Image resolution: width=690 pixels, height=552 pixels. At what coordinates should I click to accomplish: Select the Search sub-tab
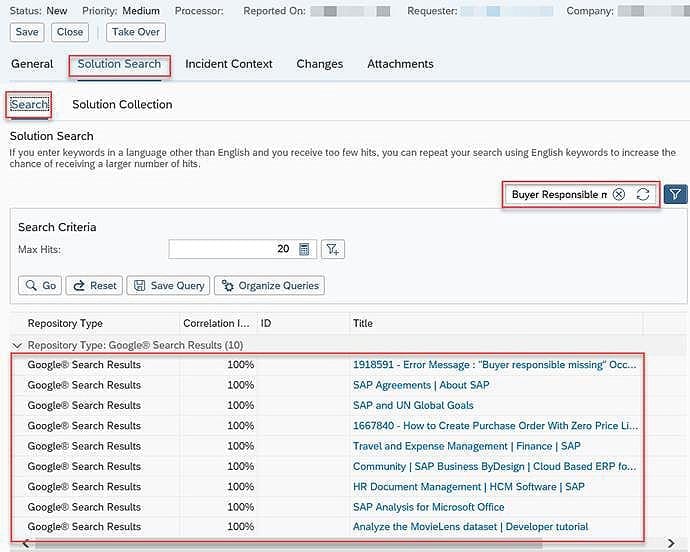tap(29, 105)
